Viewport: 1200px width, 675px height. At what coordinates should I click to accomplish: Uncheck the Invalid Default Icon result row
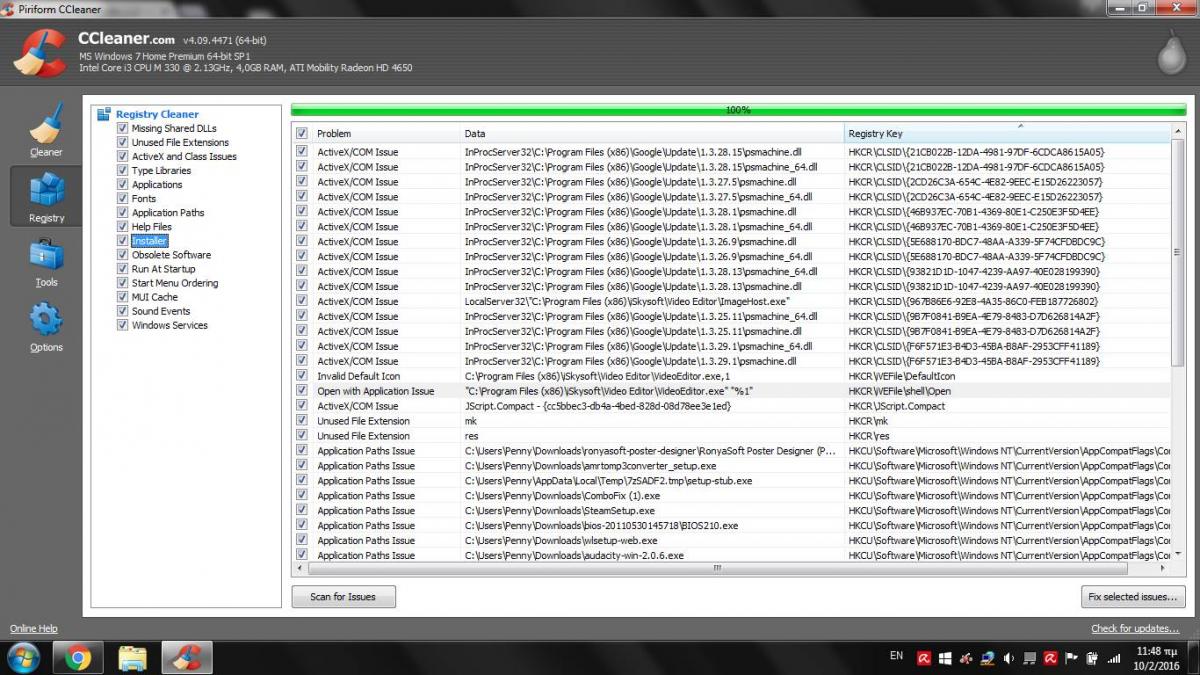coord(302,376)
